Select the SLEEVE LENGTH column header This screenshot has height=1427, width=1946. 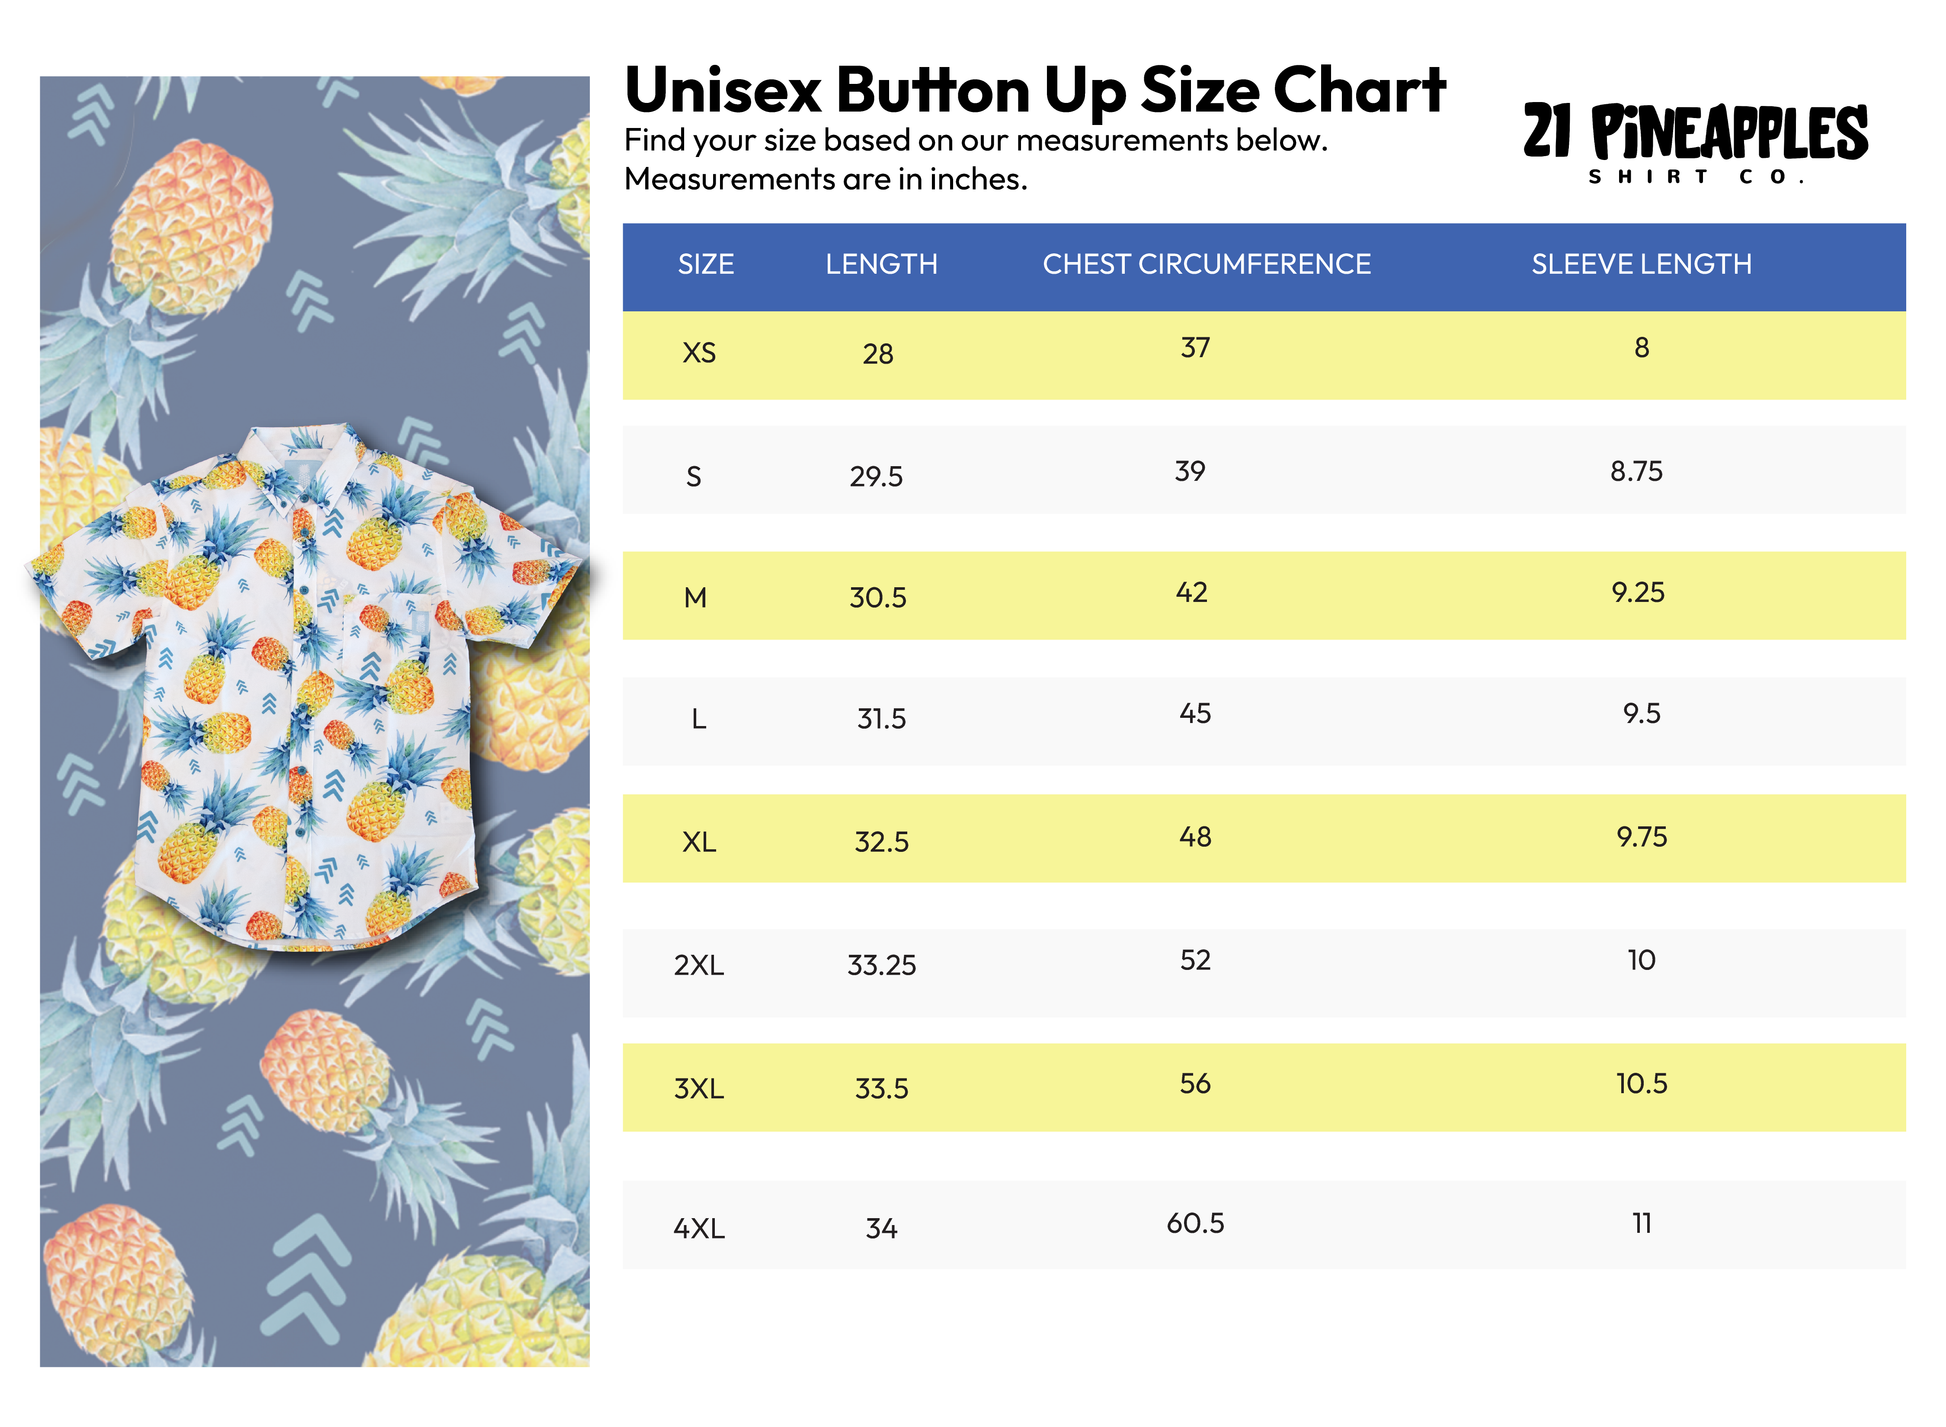point(1641,264)
